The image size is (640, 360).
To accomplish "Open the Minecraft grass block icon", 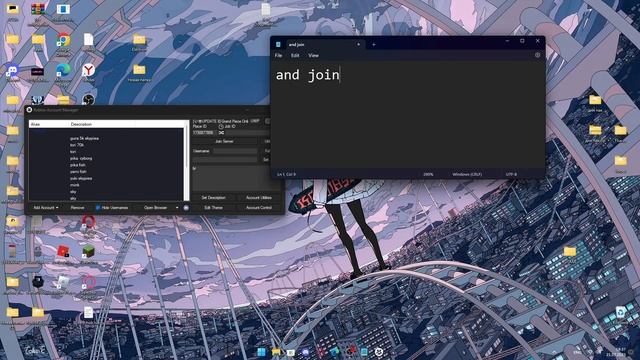I will pos(88,251).
